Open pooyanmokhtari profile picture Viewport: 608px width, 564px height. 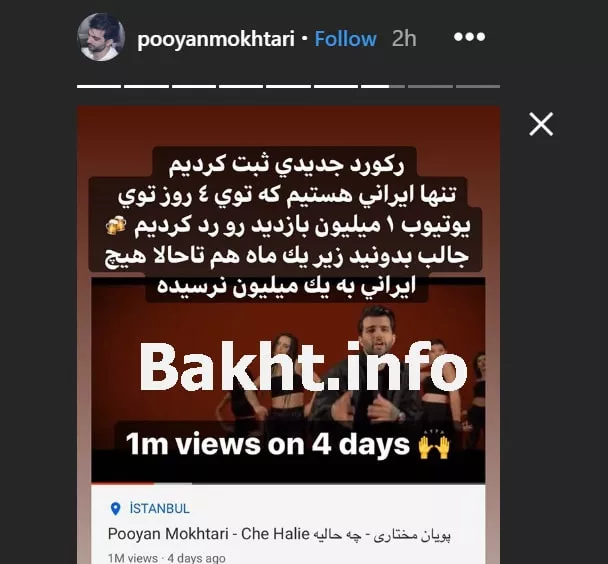point(101,37)
